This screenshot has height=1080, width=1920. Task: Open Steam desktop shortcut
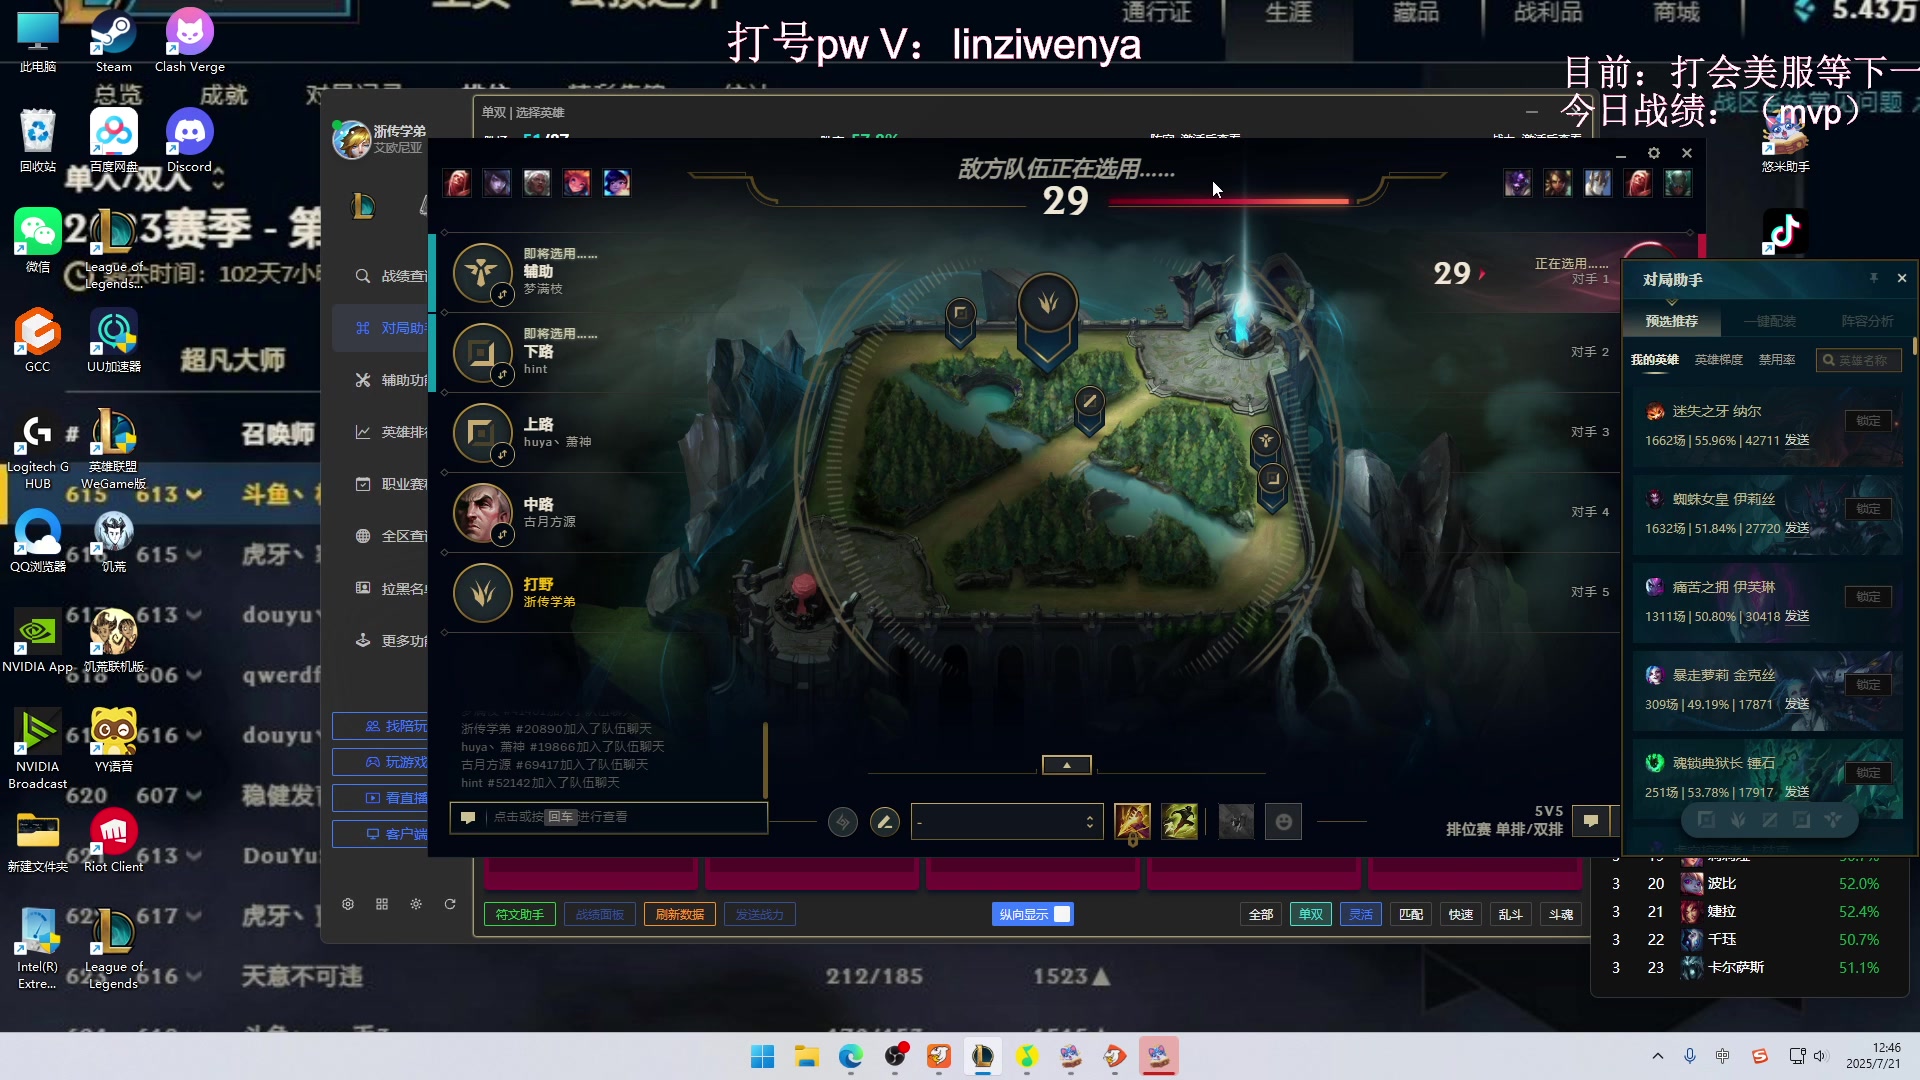click(114, 42)
